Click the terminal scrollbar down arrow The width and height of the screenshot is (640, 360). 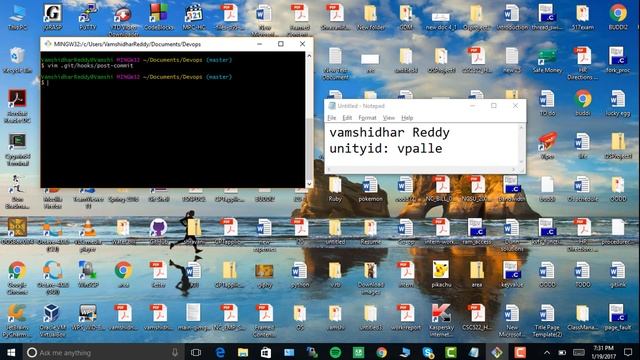pos(309,184)
